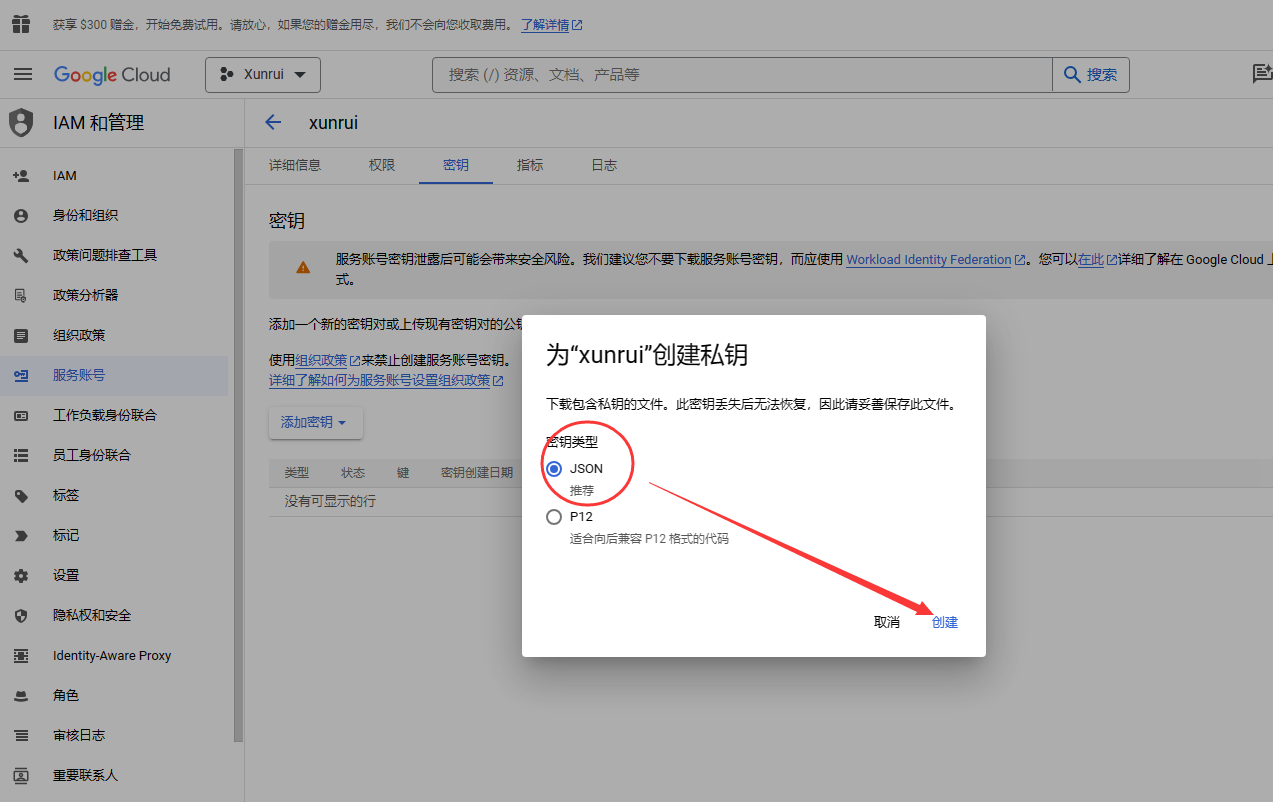Open the 指标 tab

click(530, 165)
